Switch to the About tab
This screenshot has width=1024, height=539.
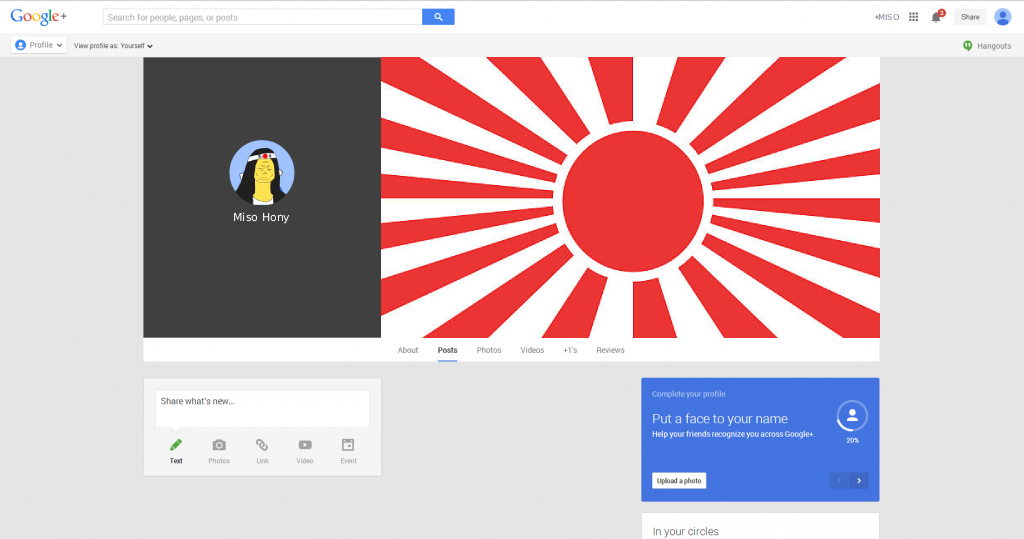point(408,350)
